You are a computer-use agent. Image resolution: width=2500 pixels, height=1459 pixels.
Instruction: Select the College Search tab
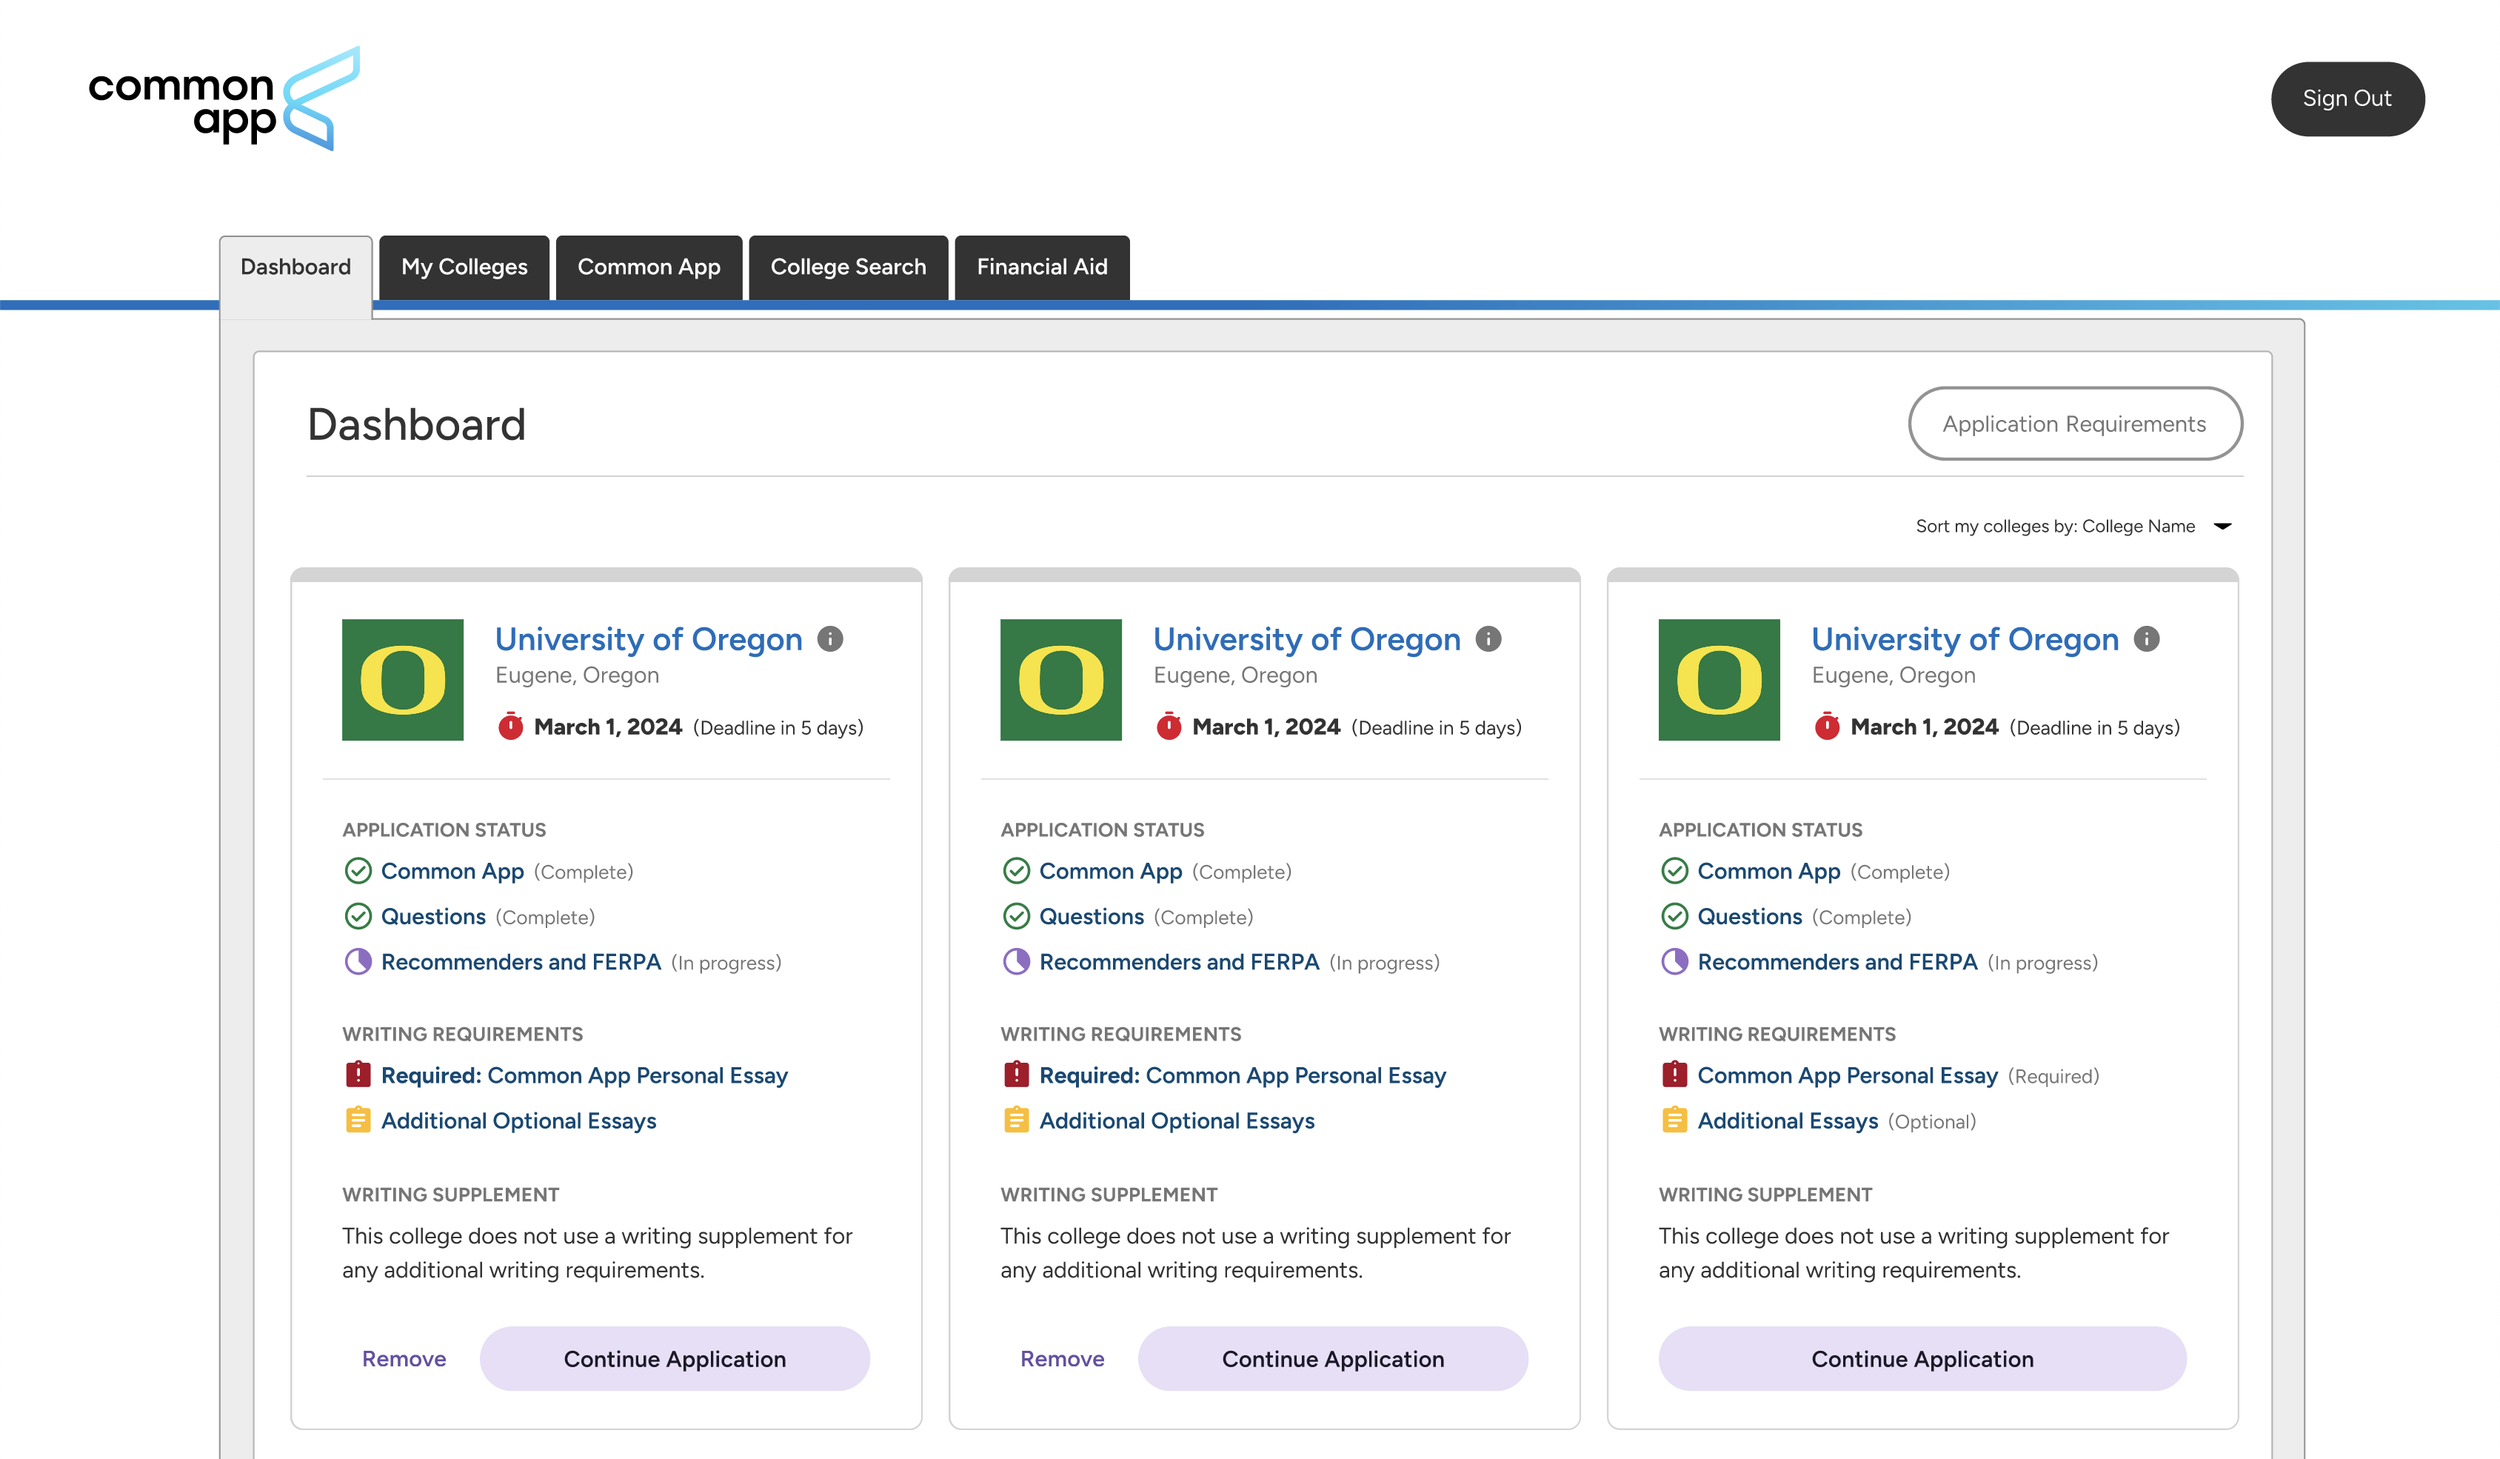[x=848, y=267]
